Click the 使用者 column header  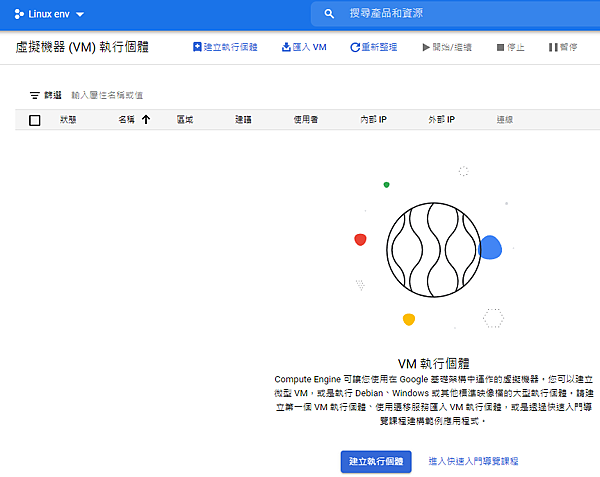click(306, 120)
